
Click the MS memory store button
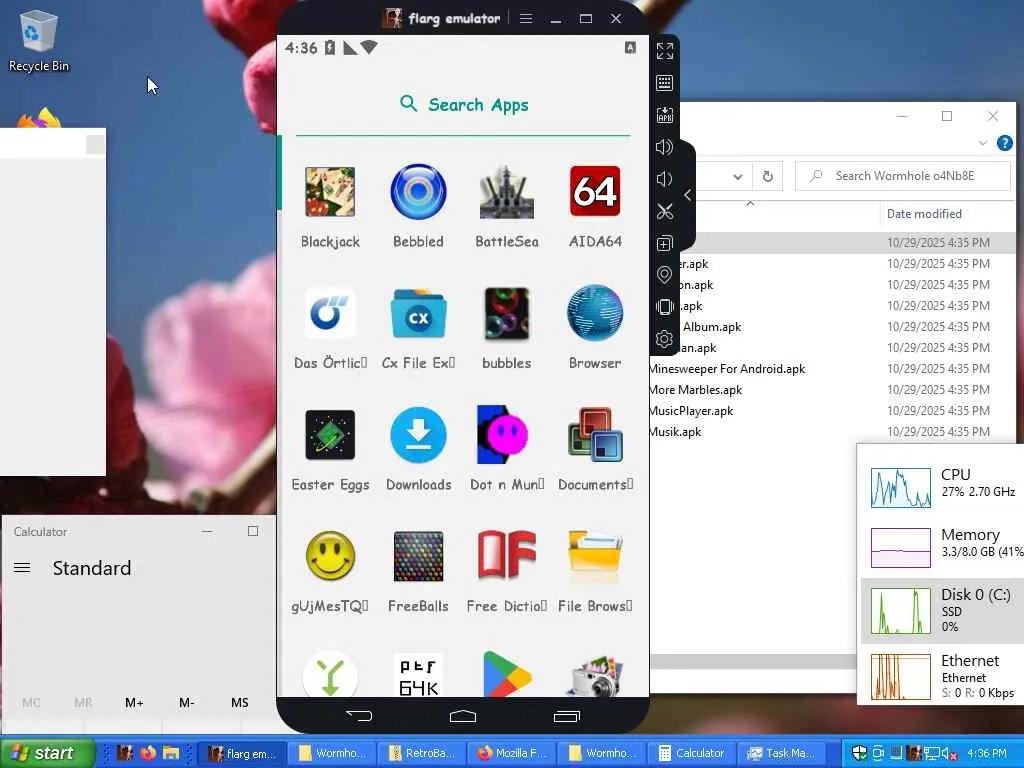point(240,703)
